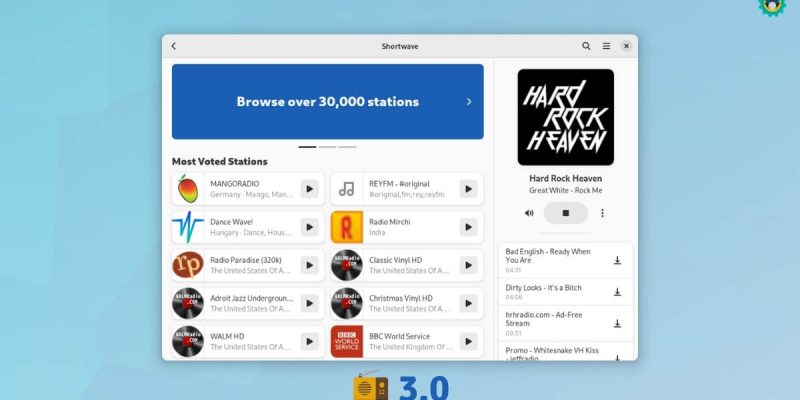Select Radio Mirchi station name text

(390, 222)
